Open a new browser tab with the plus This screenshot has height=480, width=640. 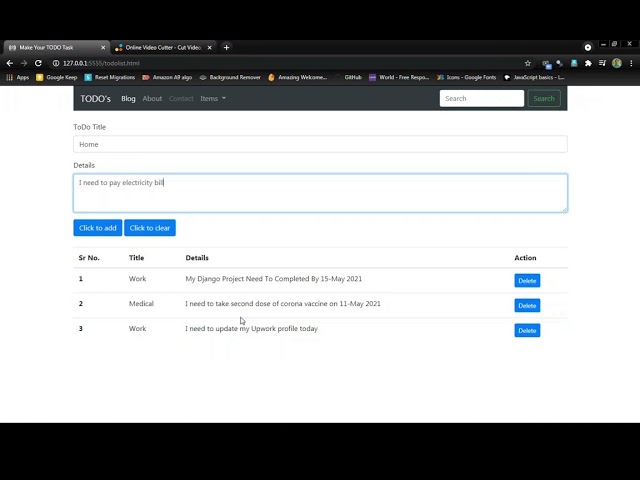tap(227, 47)
